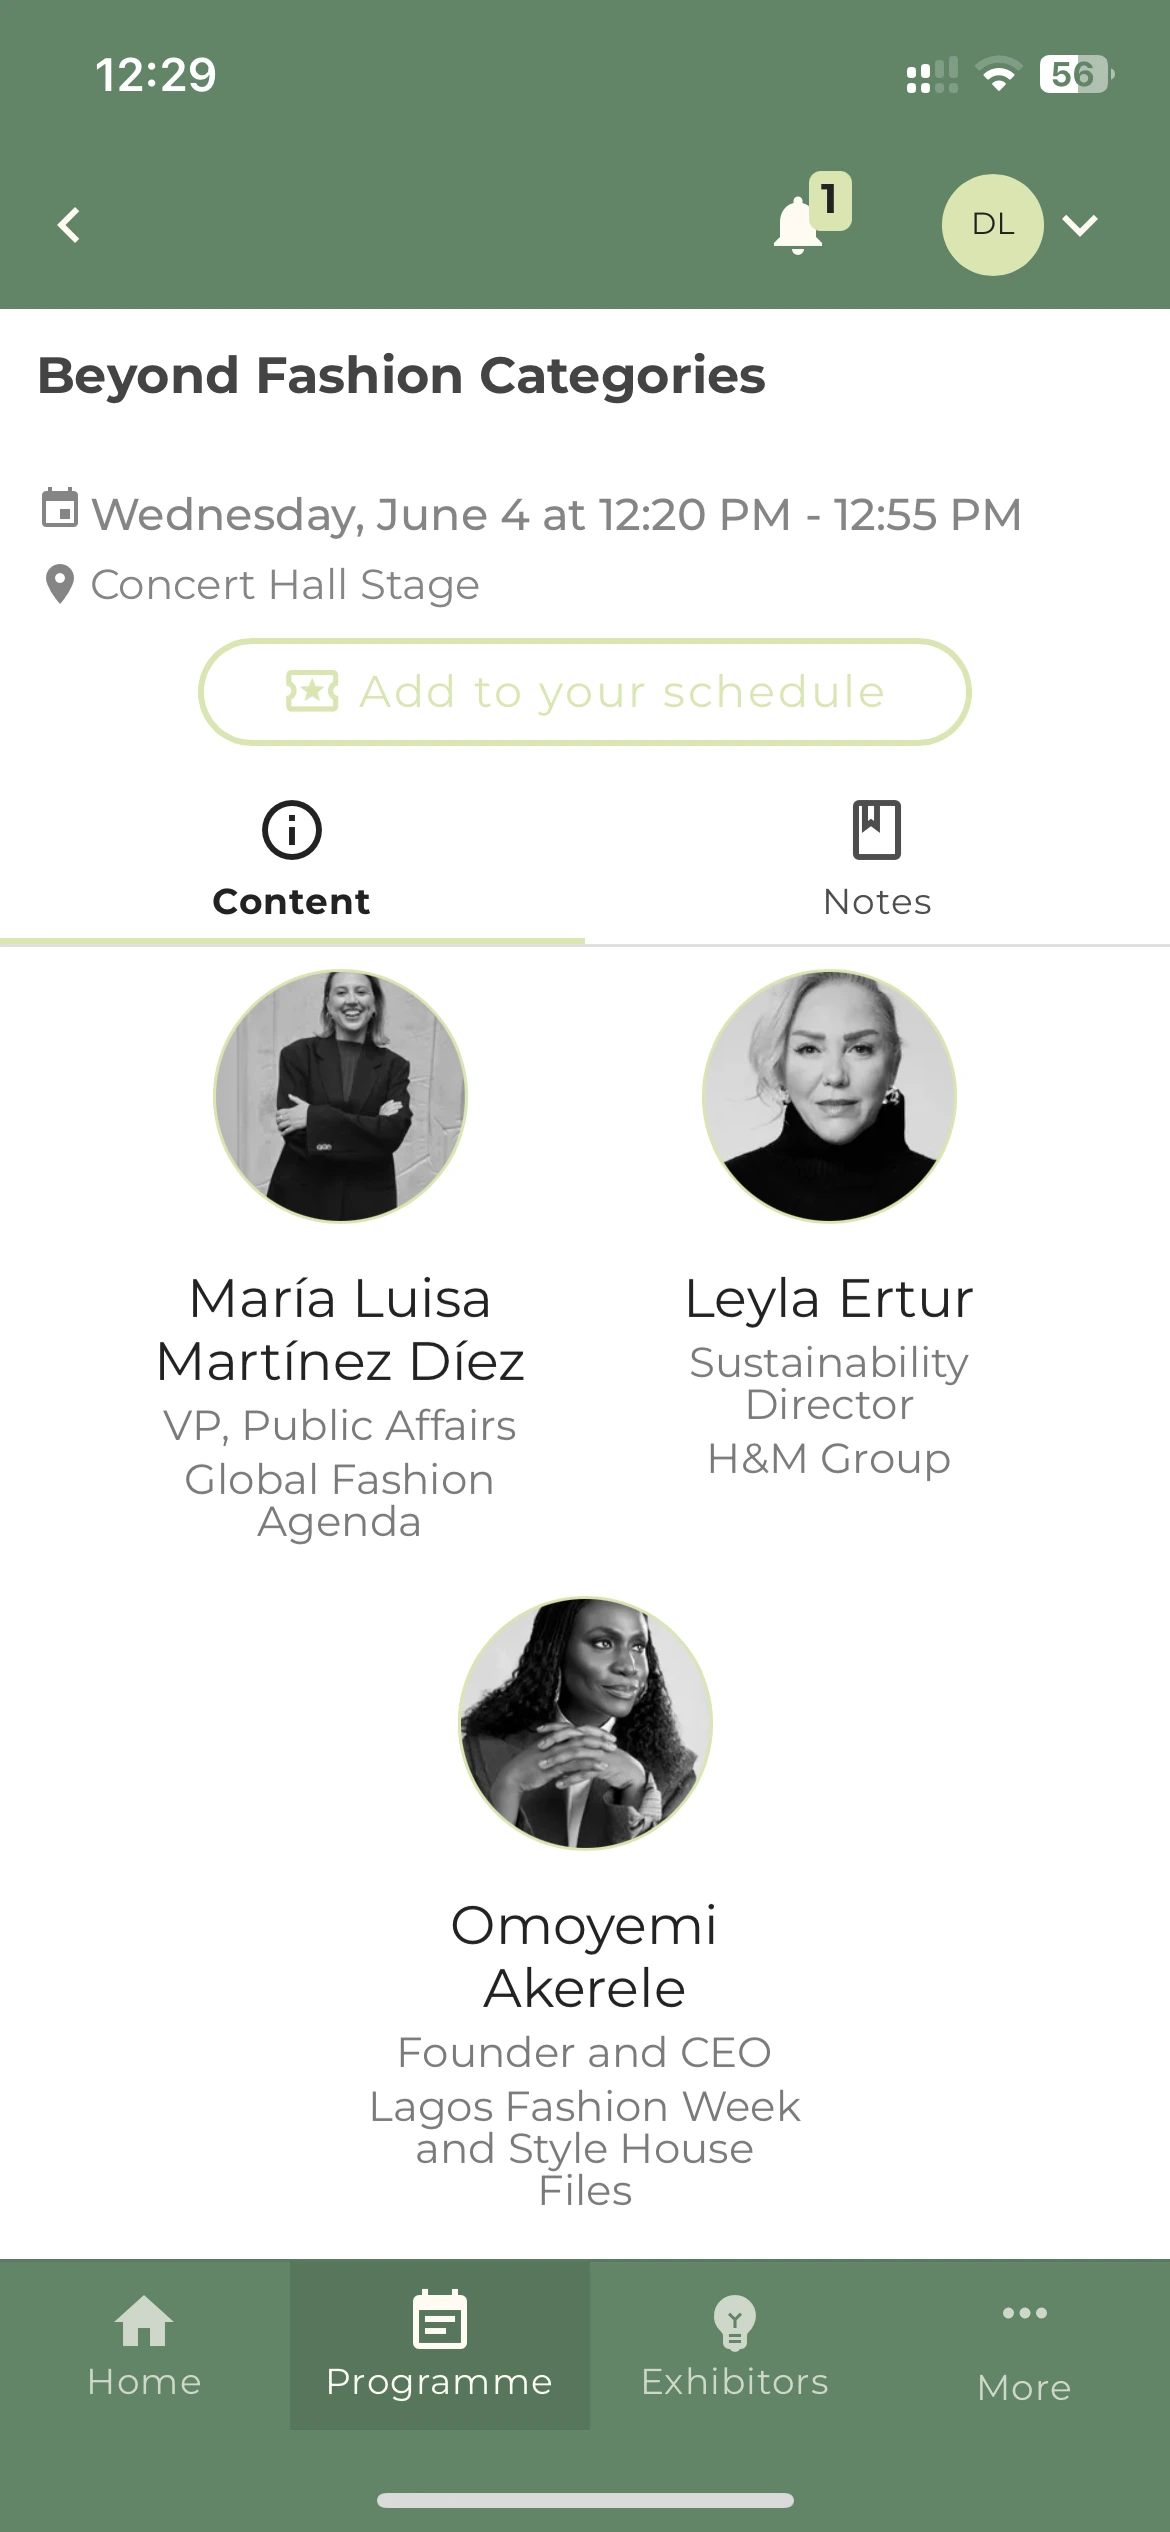
Task: Expand the profile dropdown chevron
Action: pyautogui.click(x=1080, y=226)
